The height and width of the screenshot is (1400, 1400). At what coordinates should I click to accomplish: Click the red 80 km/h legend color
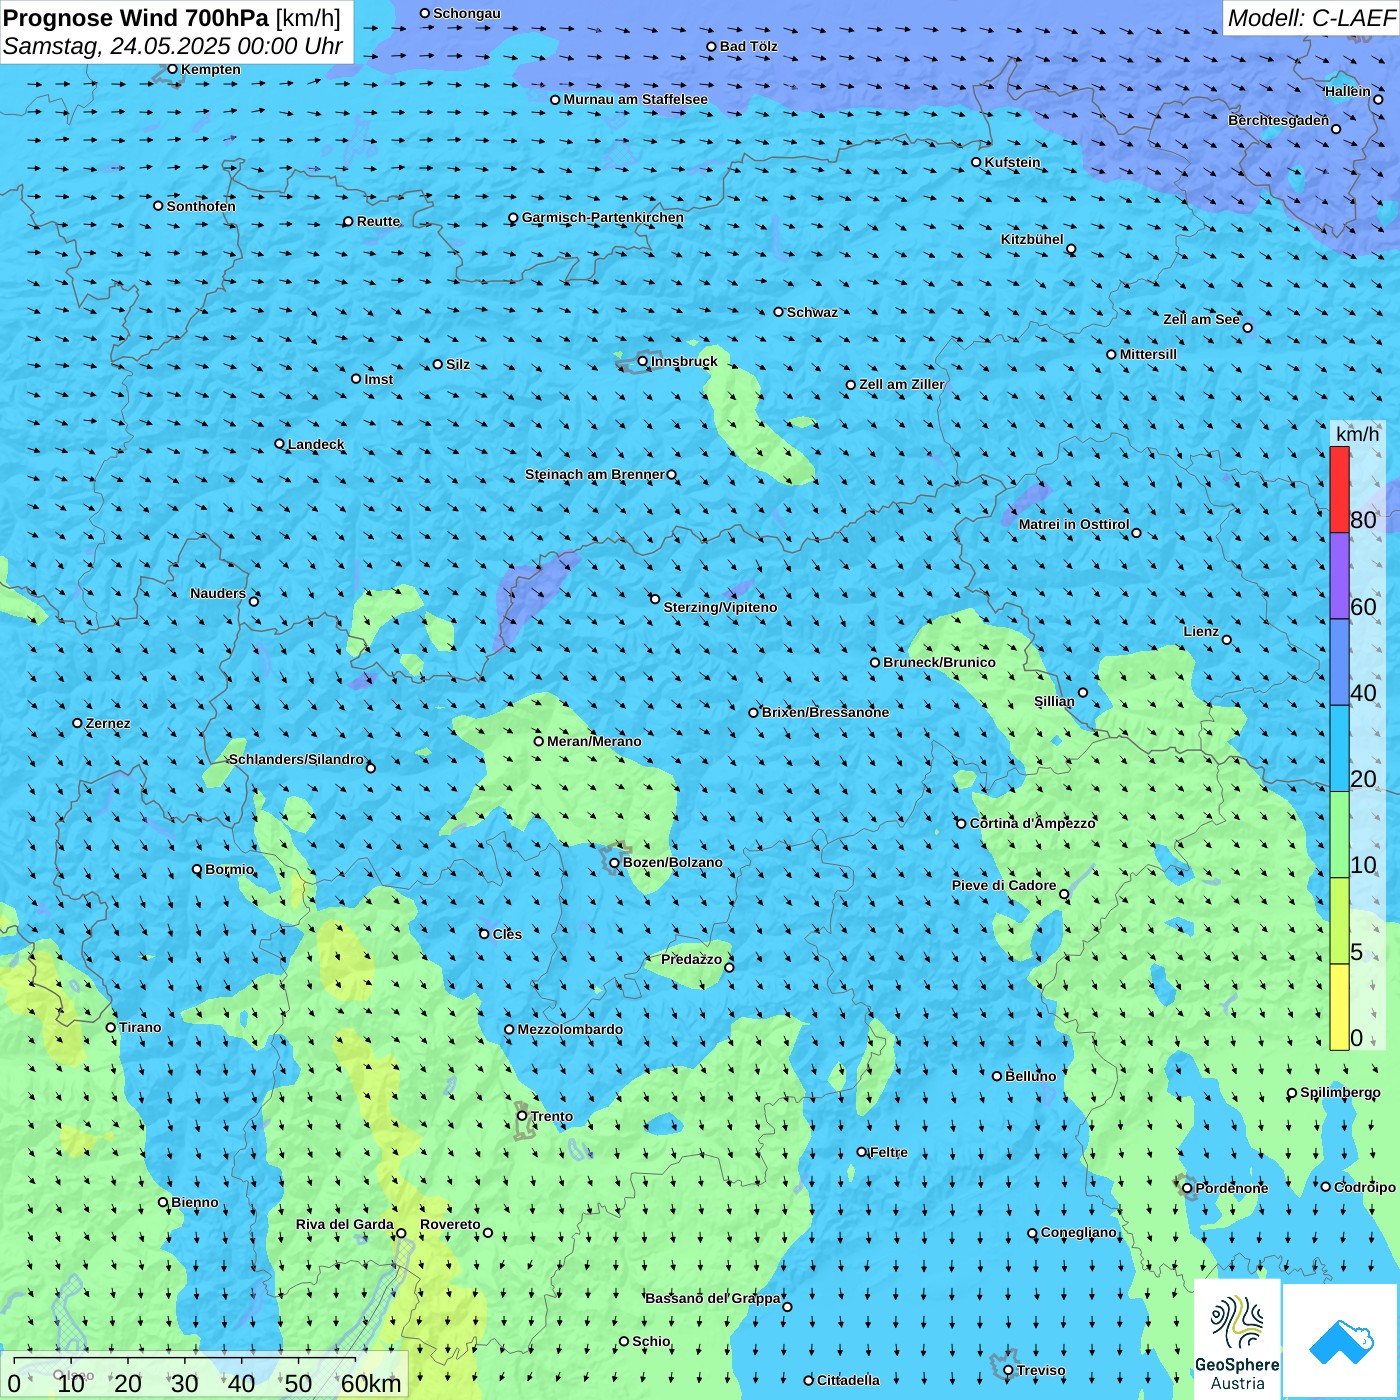click(1339, 489)
